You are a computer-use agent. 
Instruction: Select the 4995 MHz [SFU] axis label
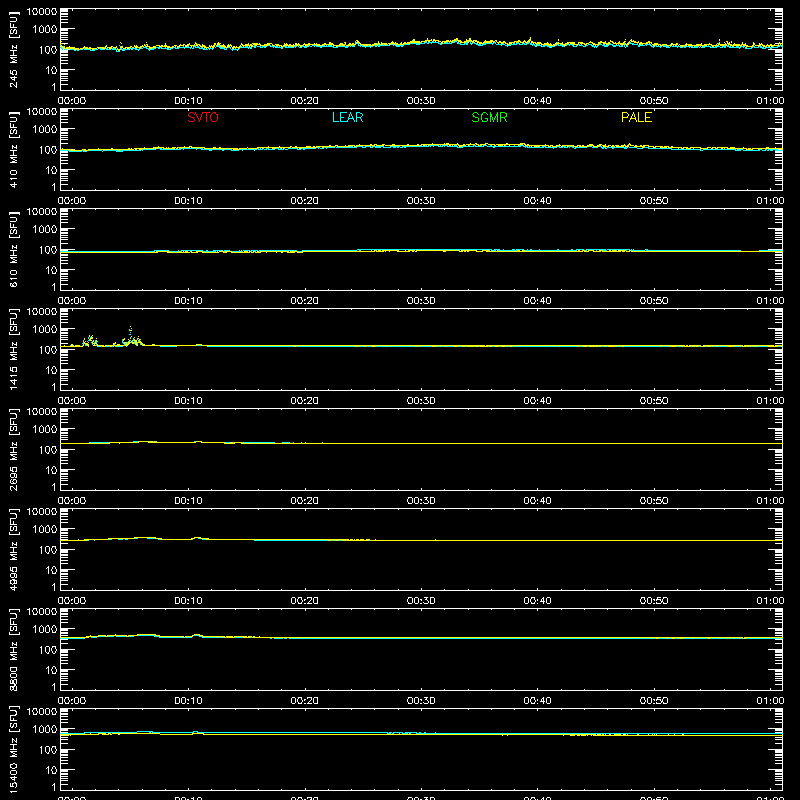14,549
